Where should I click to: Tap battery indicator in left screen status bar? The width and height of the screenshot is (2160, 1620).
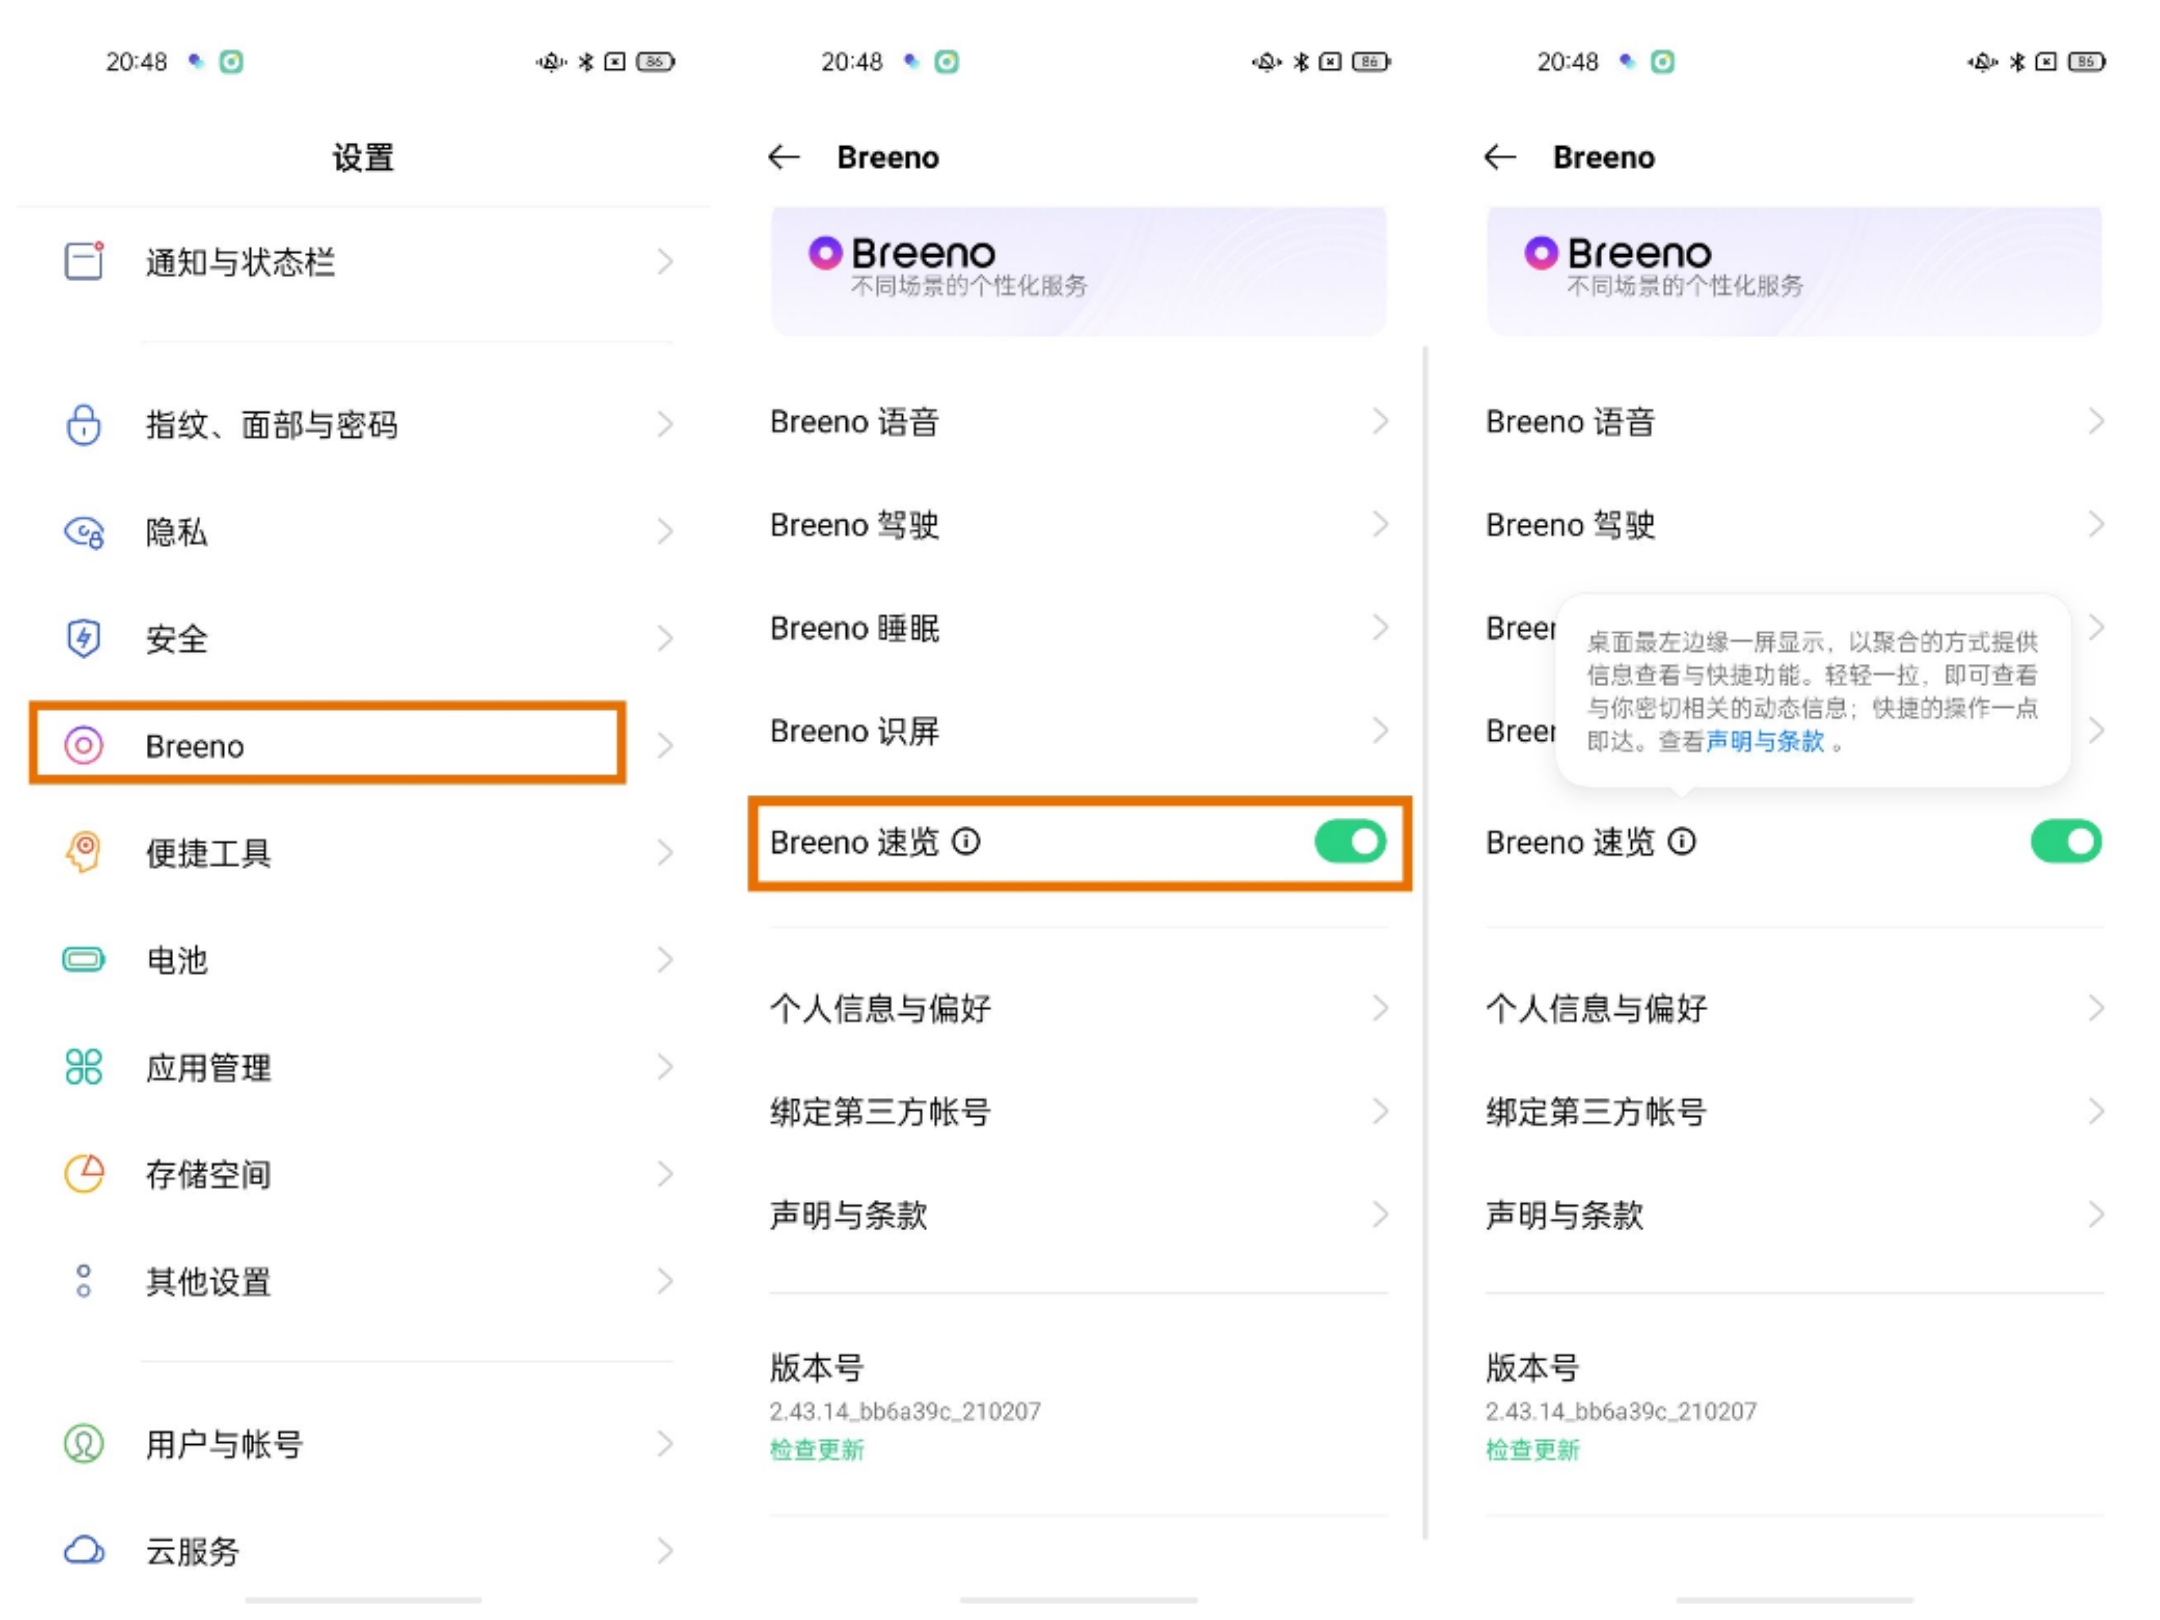(656, 62)
